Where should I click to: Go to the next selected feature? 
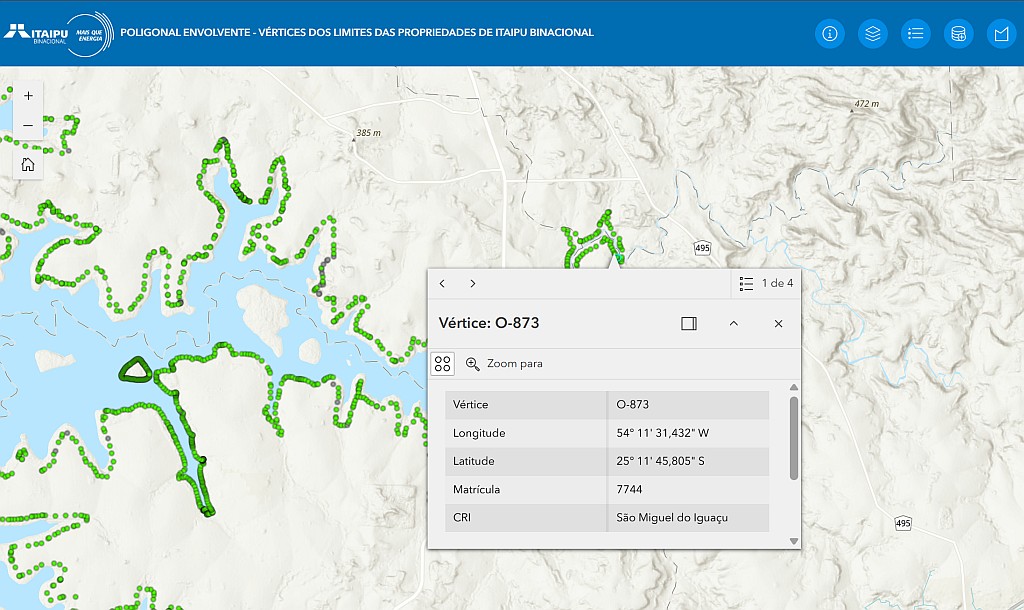pos(473,283)
